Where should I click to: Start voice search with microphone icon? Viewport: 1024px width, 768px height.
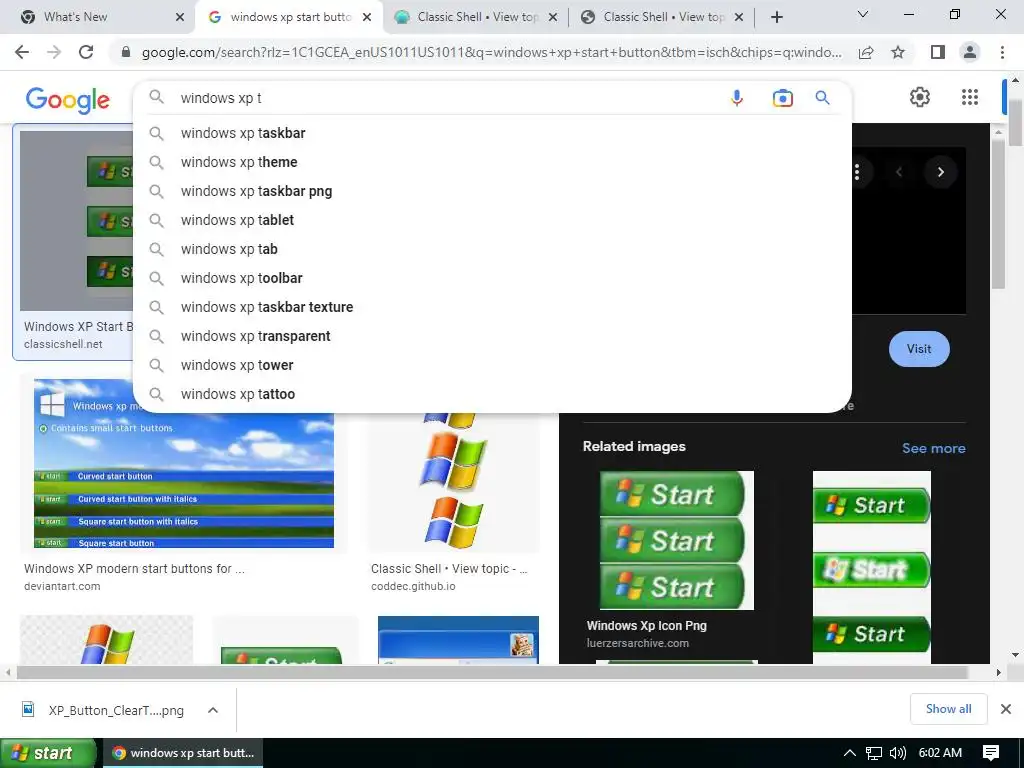point(737,98)
